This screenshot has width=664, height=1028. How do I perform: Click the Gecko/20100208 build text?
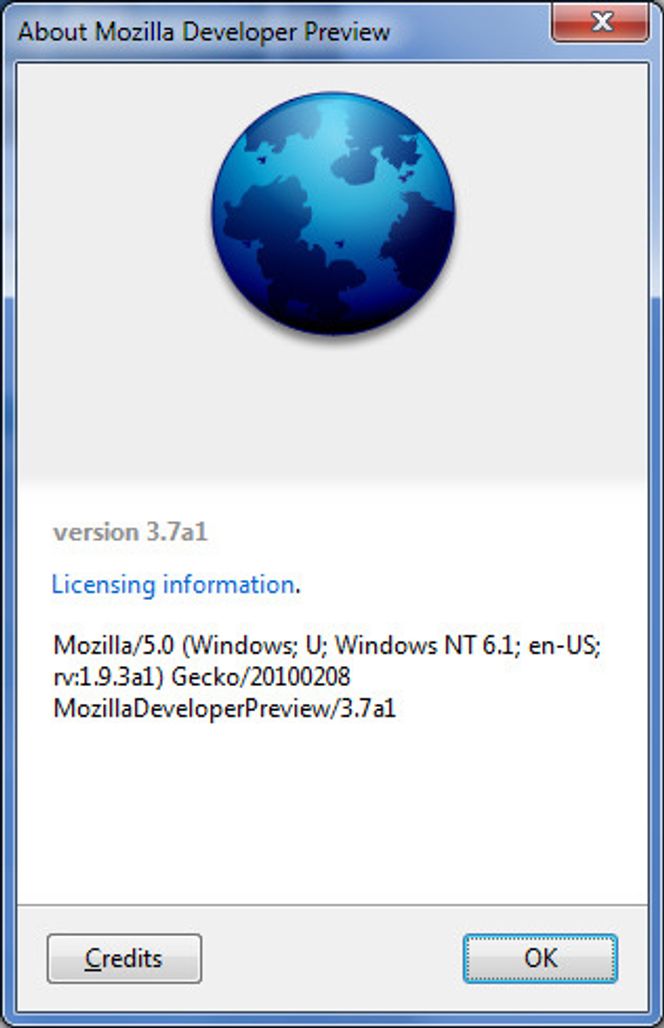pos(261,677)
